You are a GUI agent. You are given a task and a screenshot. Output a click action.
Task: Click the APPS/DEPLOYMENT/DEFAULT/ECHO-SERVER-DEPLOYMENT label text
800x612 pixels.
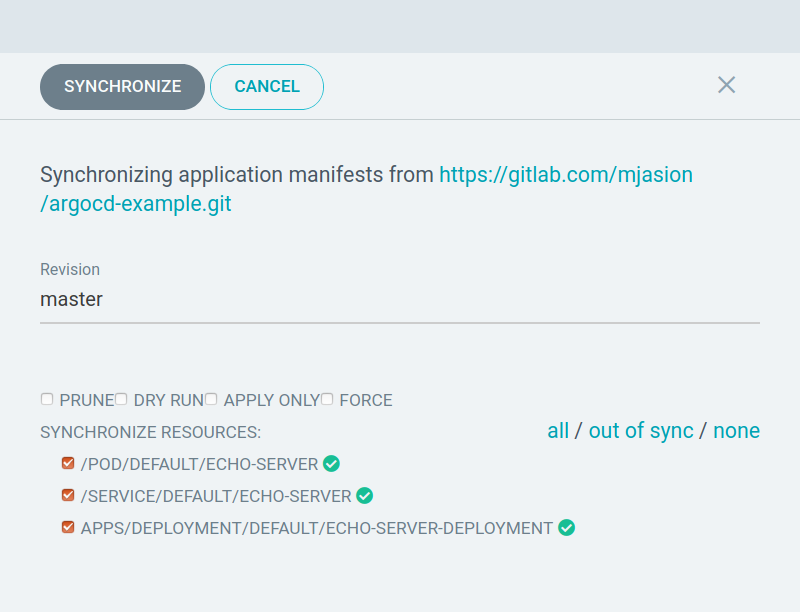click(316, 528)
